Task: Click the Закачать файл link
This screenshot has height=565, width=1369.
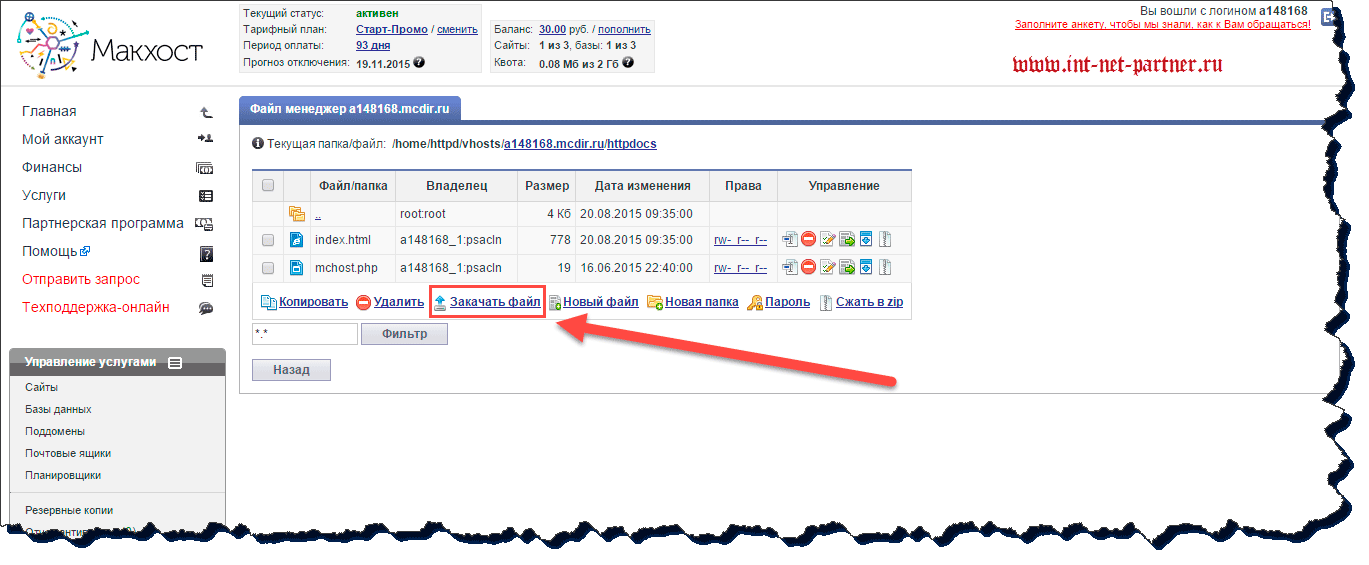Action: coord(494,302)
